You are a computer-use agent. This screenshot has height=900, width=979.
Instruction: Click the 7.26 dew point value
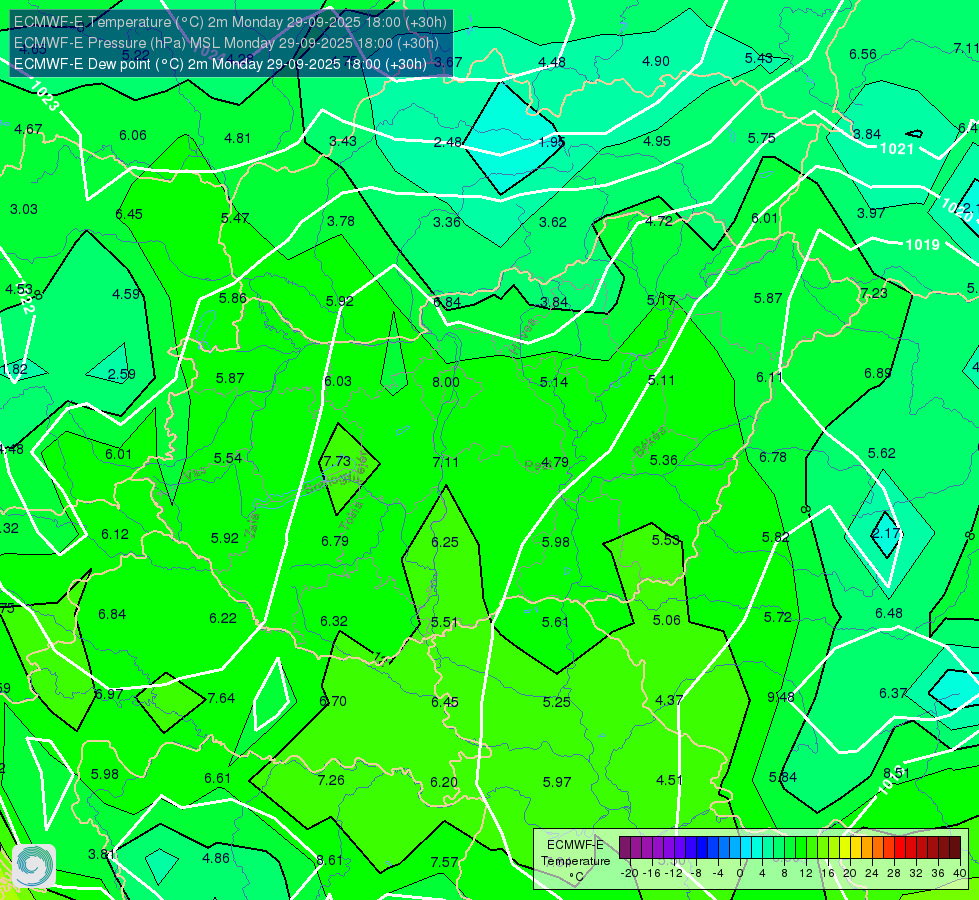tap(331, 780)
